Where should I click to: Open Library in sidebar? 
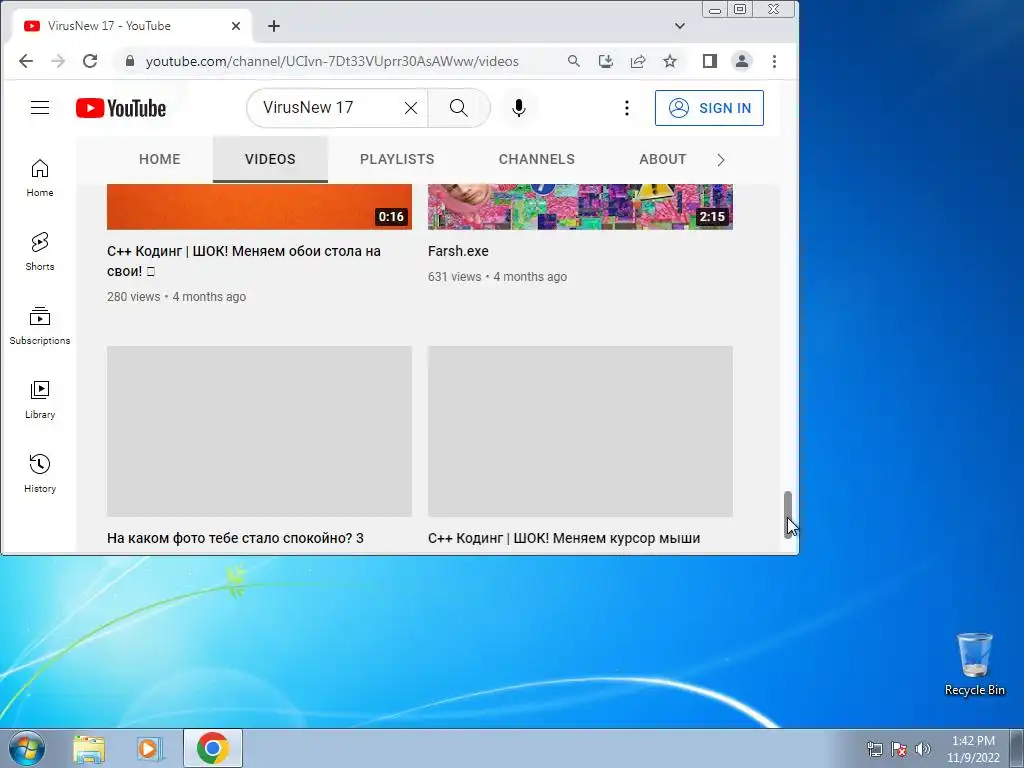40,399
